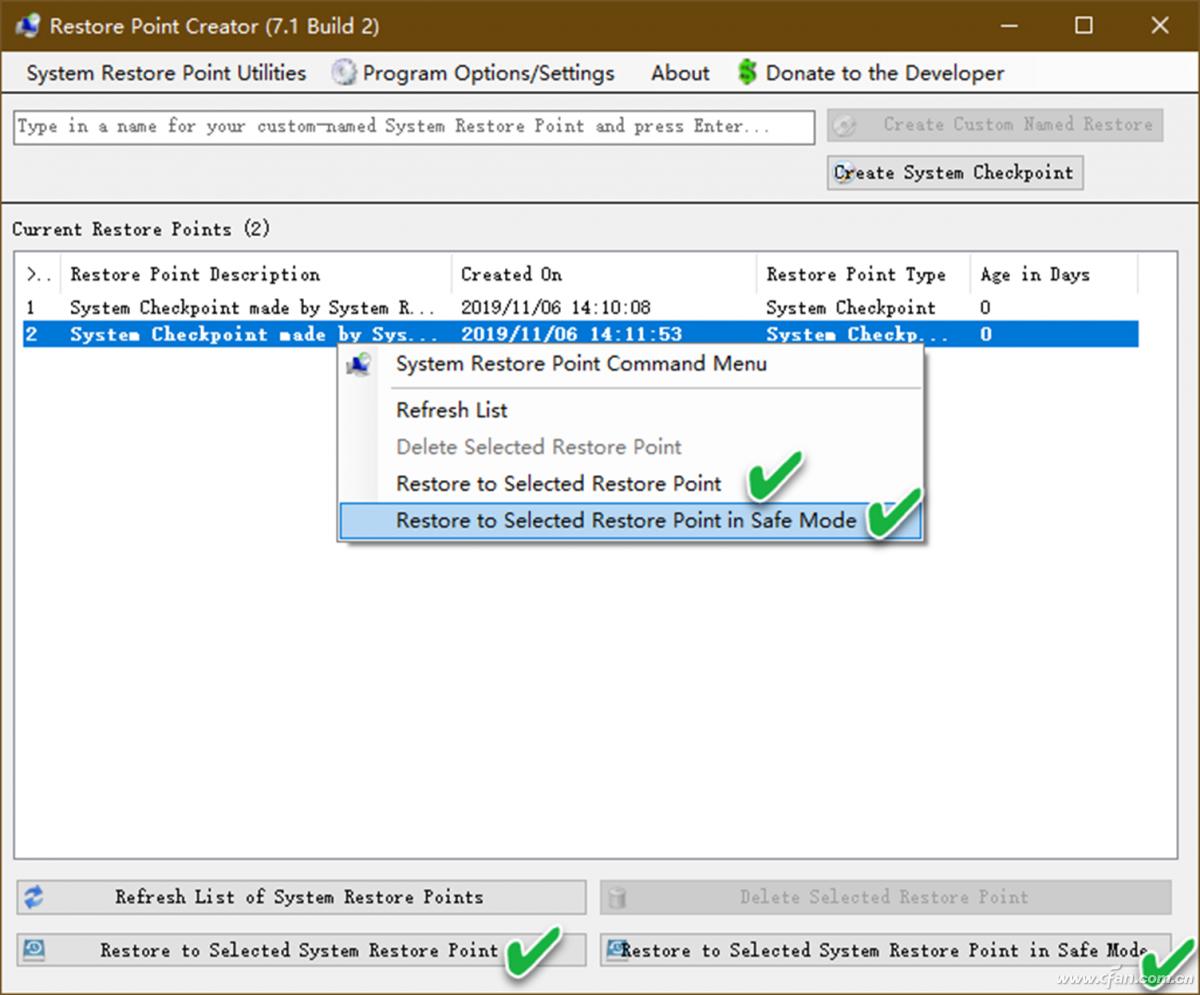
Task: Select Restore to Selected Restore Point in Safe Mode
Action: pos(626,521)
